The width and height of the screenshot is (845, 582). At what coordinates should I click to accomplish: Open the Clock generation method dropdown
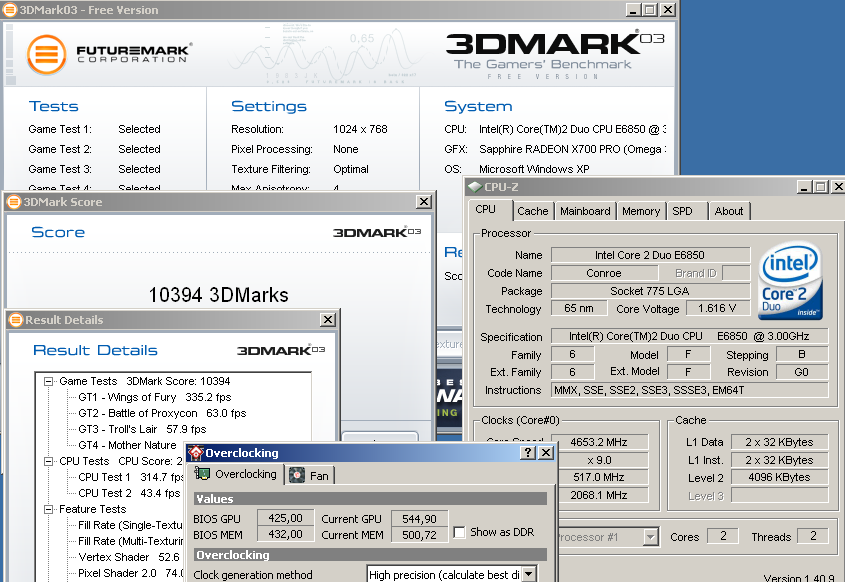[529, 574]
